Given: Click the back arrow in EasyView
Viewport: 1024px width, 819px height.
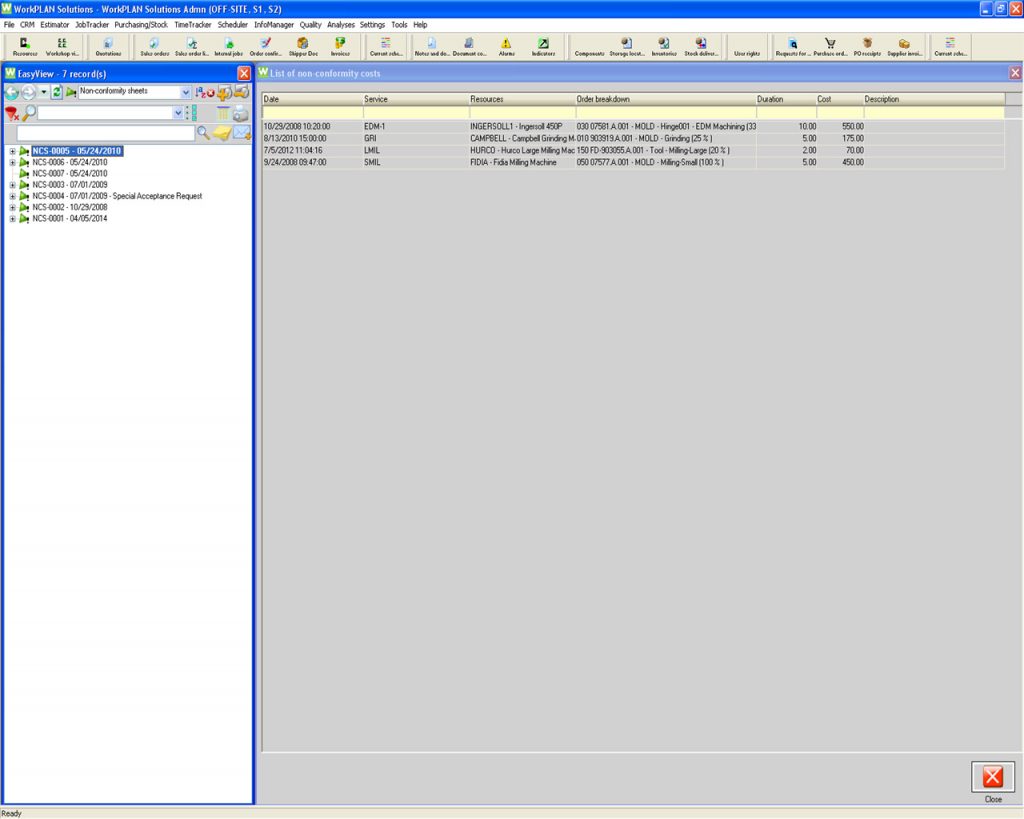Looking at the screenshot, I should [x=11, y=92].
